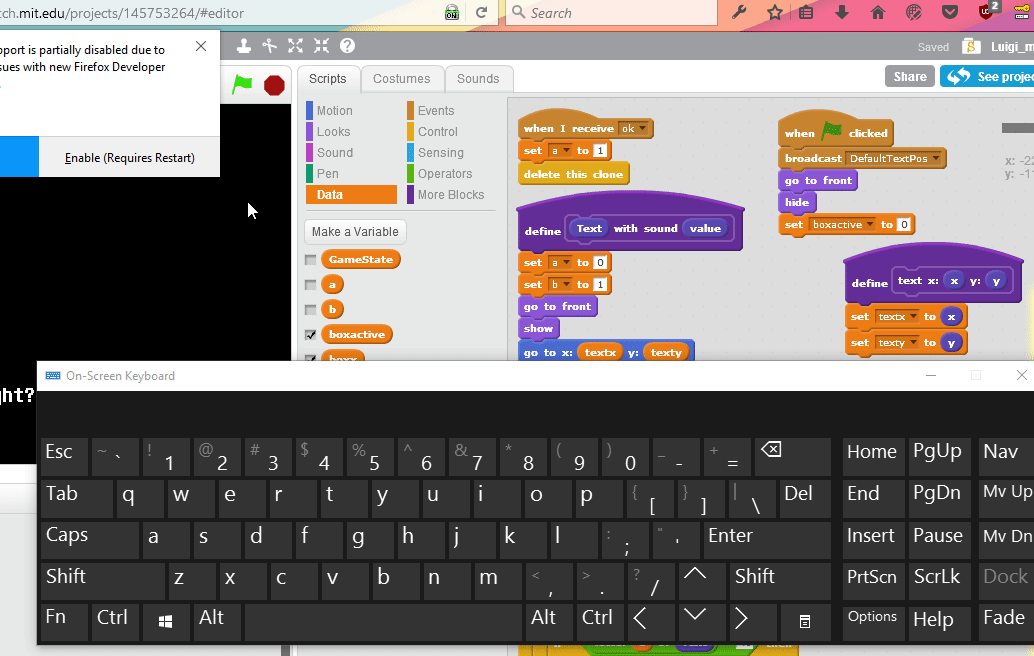The width and height of the screenshot is (1034, 656).
Task: Expand DefaultTextPos dropdown in broadcast block
Action: (x=936, y=158)
